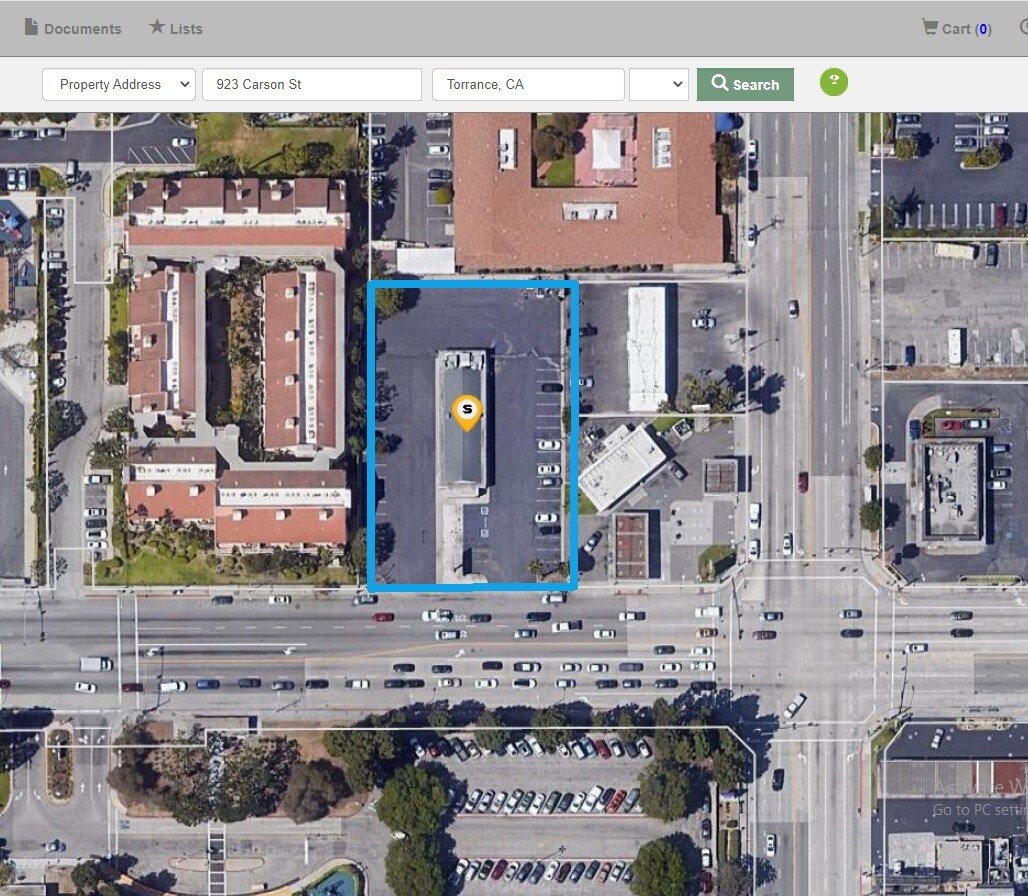
Task: Click the clock icon at the top right edge
Action: pyautogui.click(x=1023, y=28)
